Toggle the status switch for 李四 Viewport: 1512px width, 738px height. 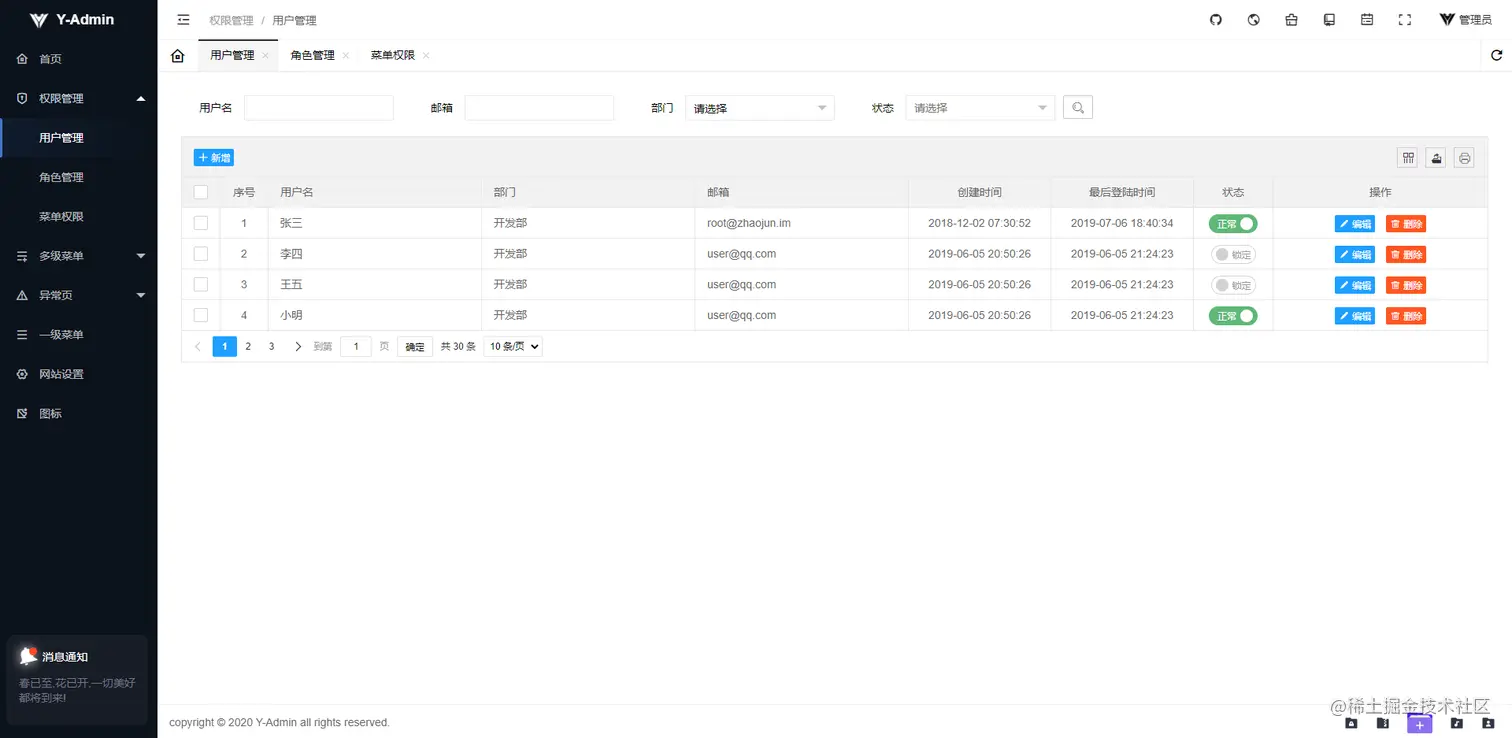pyautogui.click(x=1233, y=255)
